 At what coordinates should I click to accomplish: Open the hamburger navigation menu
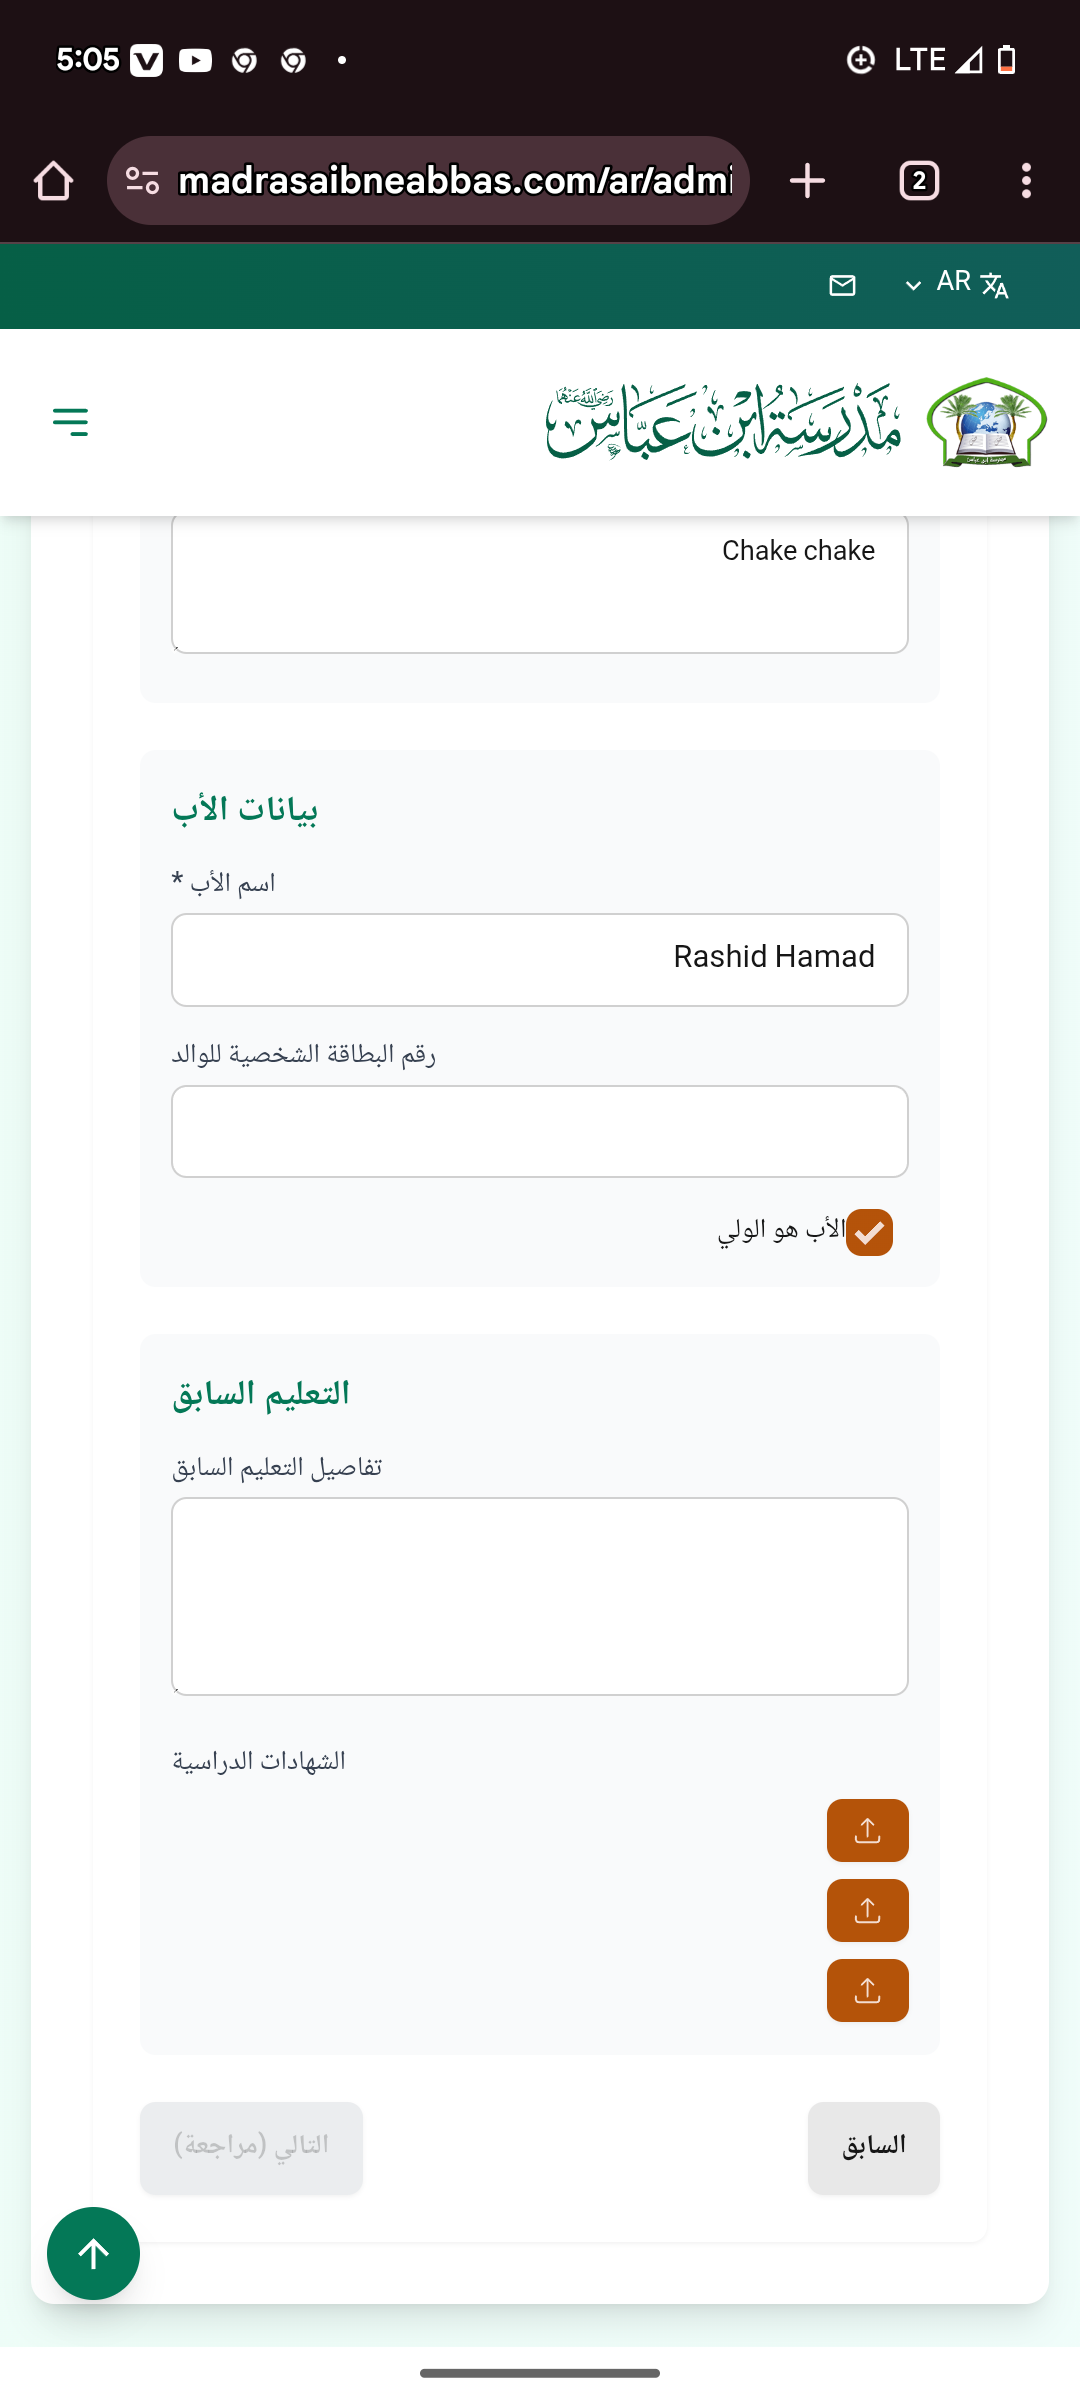tap(70, 422)
